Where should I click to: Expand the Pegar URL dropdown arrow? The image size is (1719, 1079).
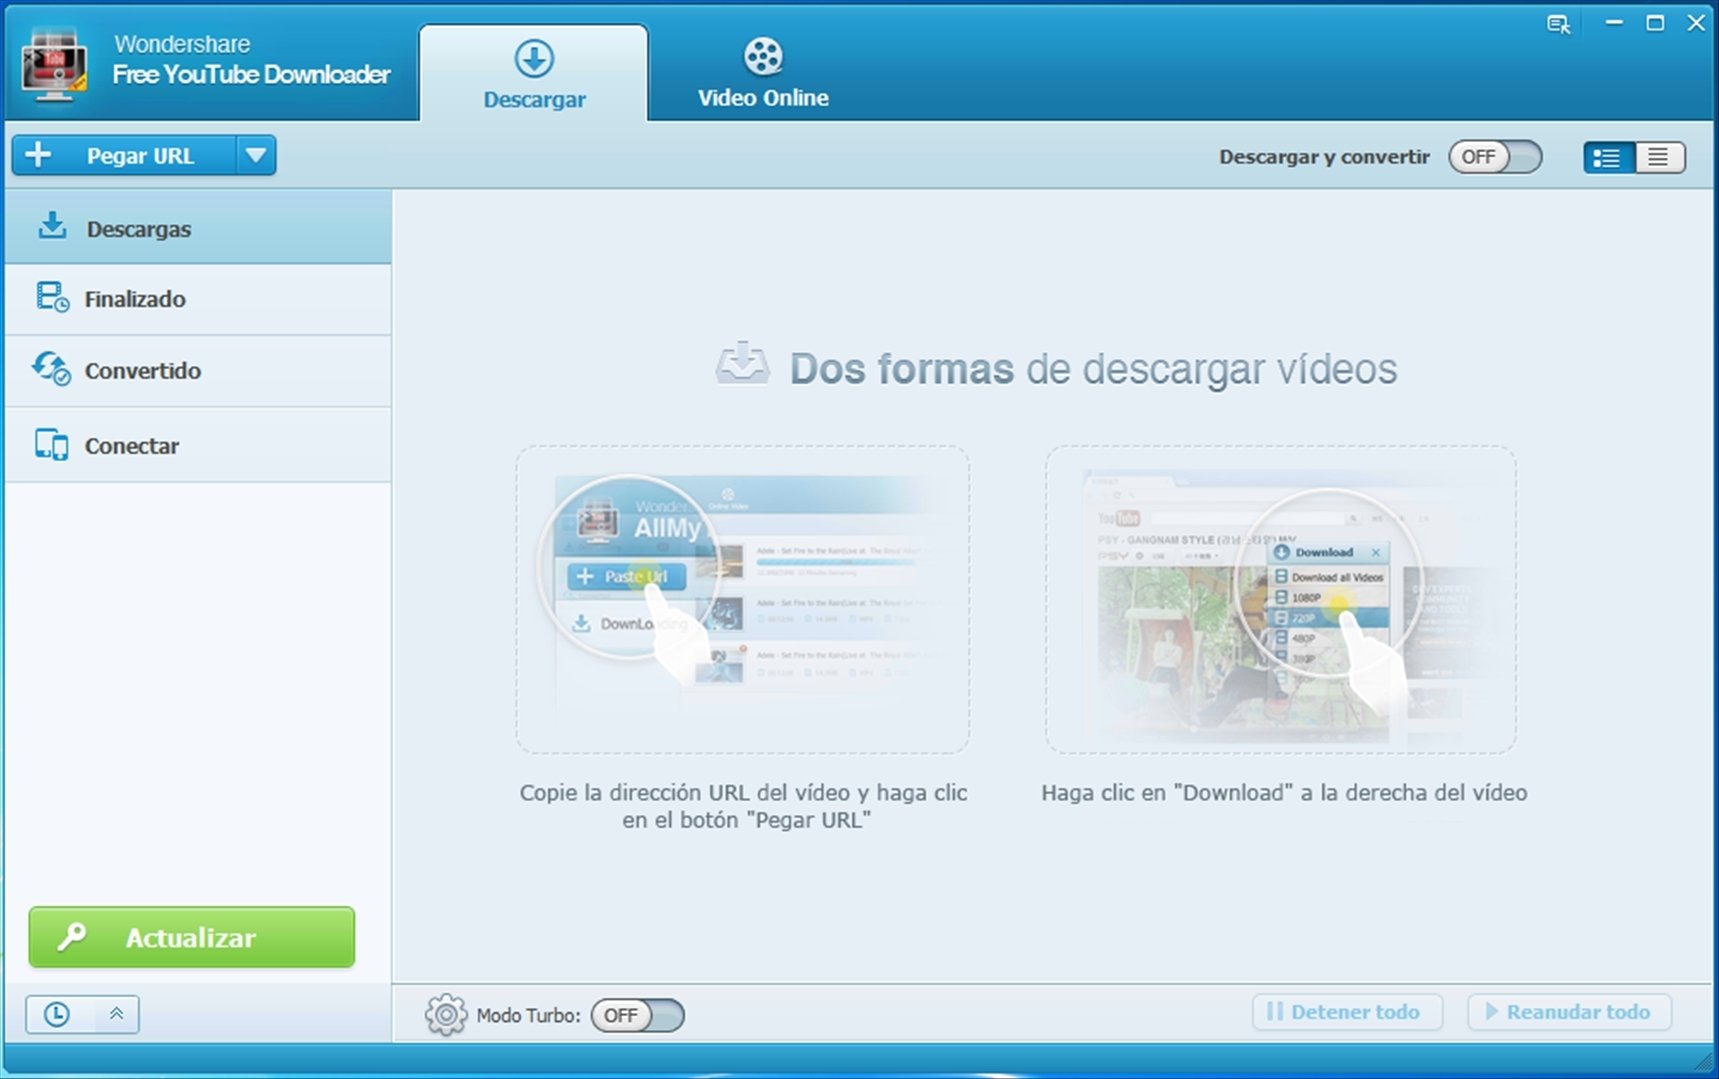tap(256, 156)
